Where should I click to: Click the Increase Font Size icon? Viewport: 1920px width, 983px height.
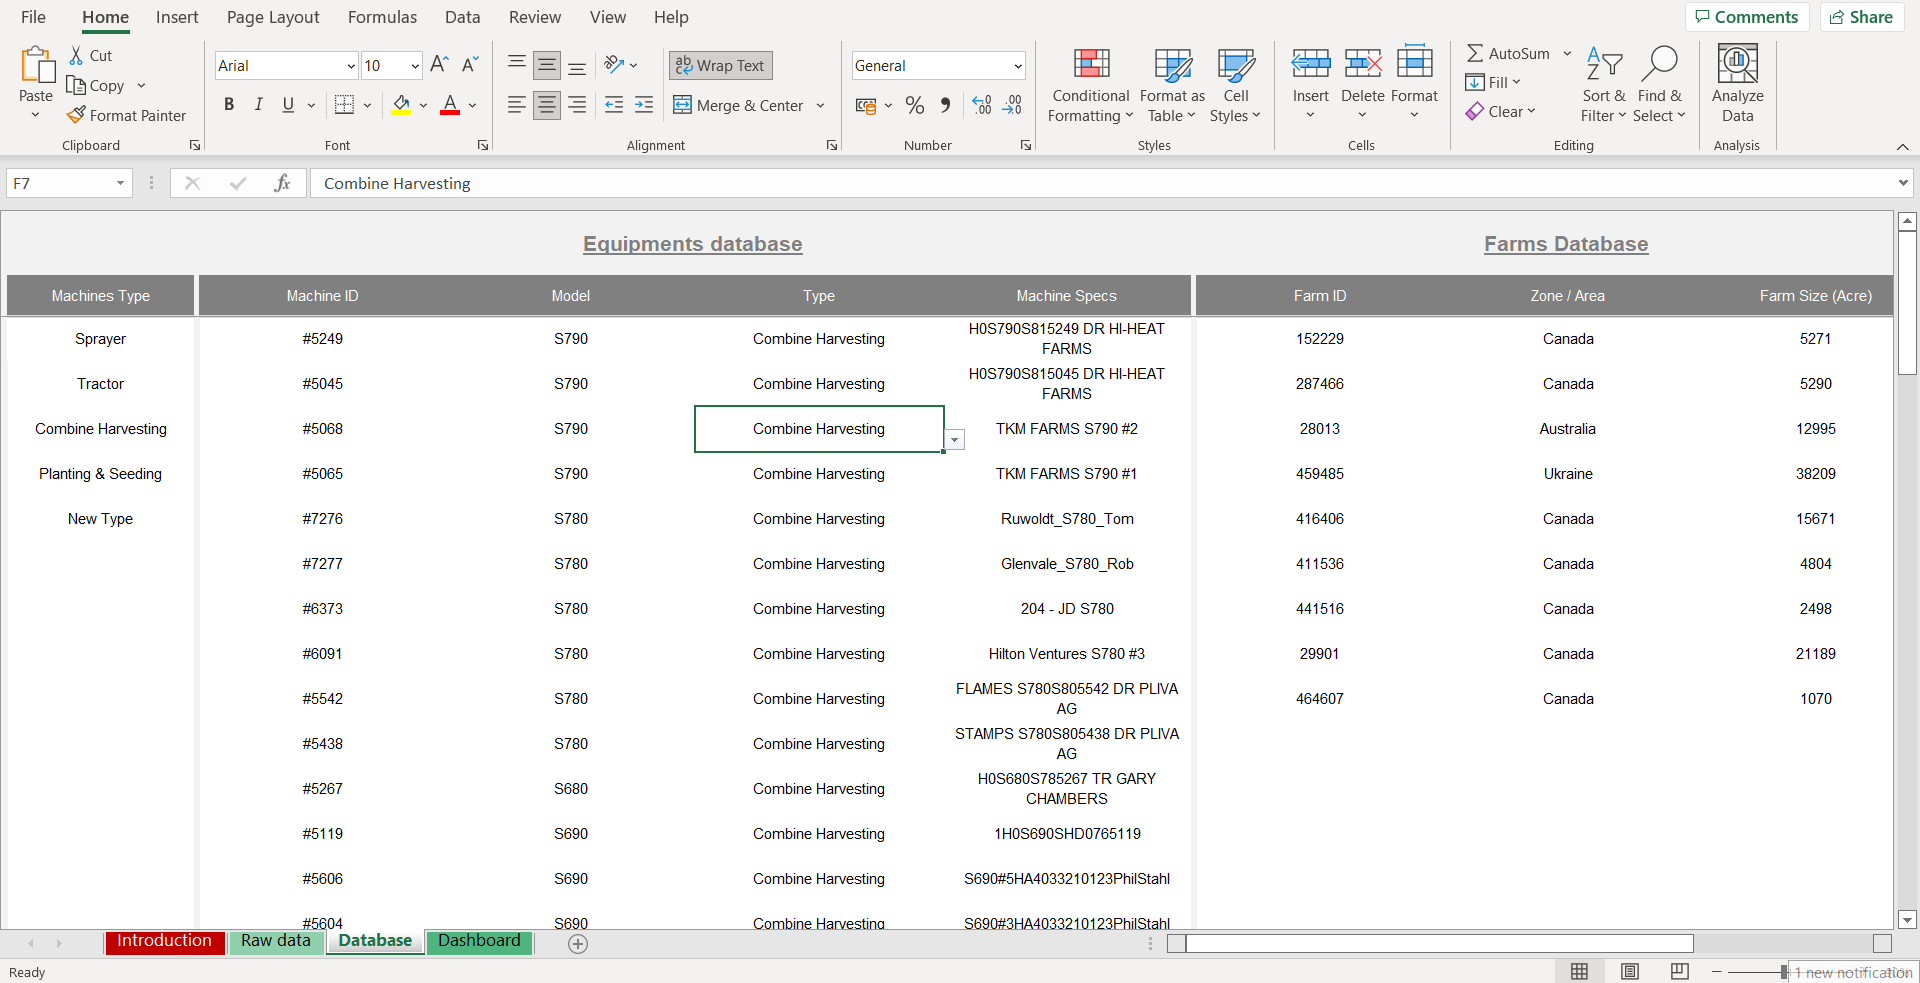tap(439, 65)
